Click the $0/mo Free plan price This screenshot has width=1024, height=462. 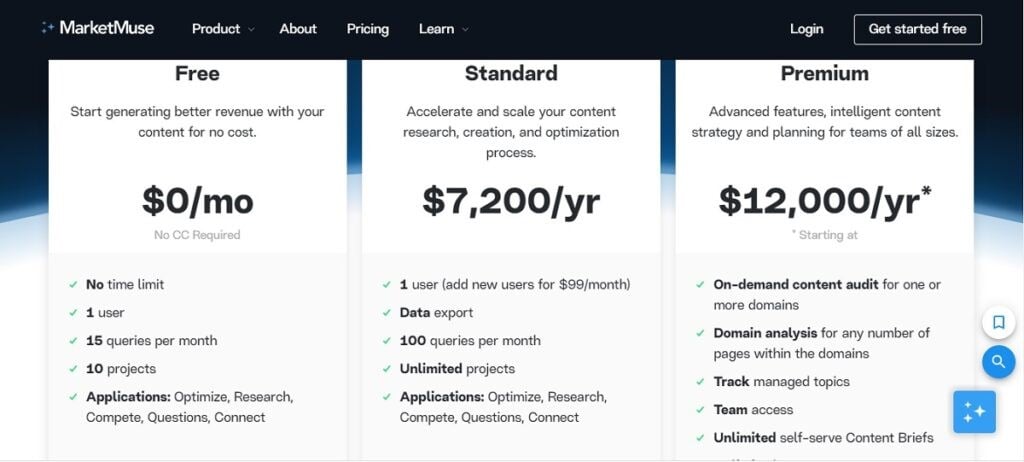197,201
